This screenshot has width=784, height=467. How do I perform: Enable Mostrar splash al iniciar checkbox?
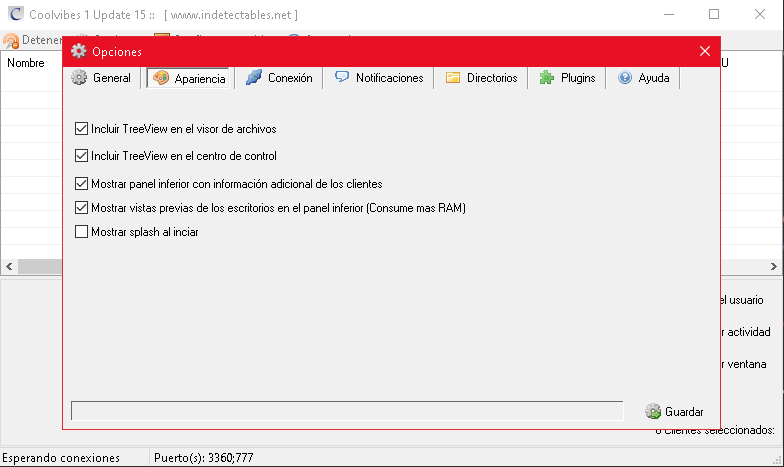coord(81,232)
